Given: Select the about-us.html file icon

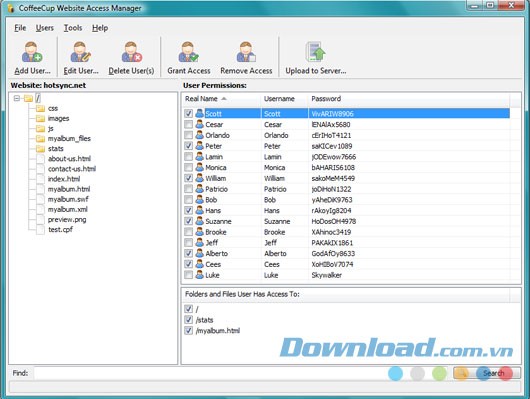Looking at the screenshot, I should pyautogui.click(x=41, y=159).
